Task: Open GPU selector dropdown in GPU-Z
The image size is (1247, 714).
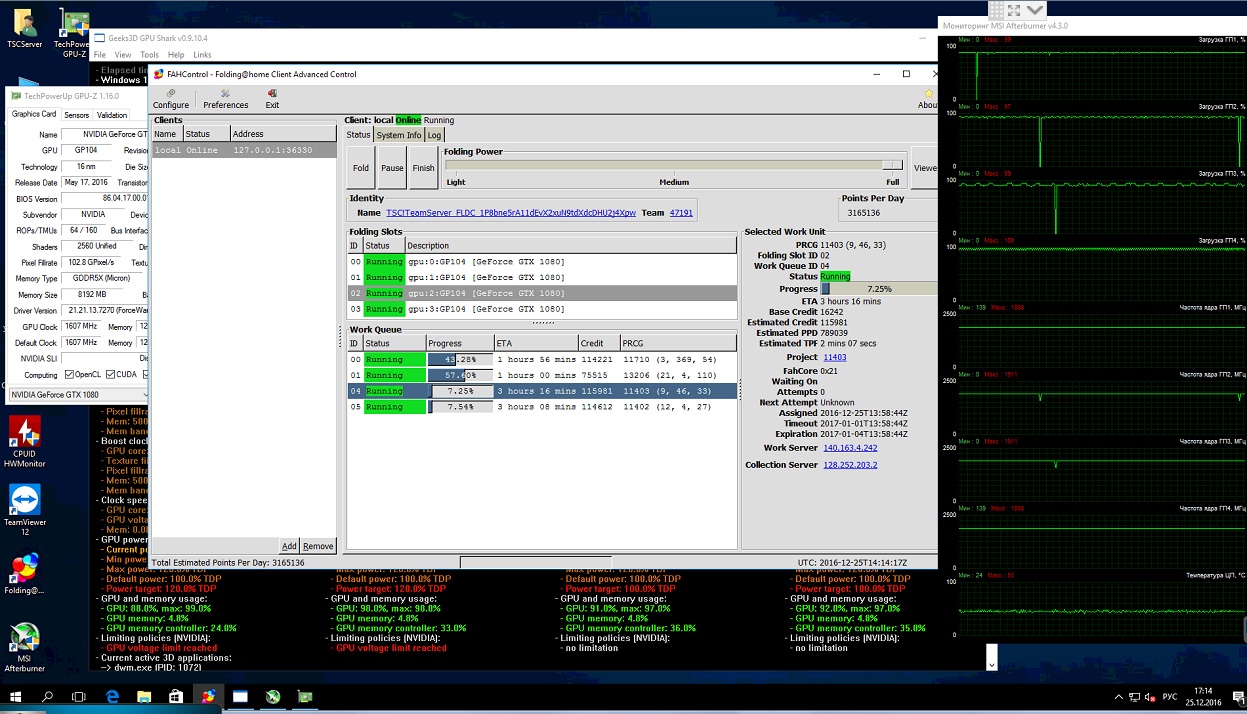Action: [78, 395]
